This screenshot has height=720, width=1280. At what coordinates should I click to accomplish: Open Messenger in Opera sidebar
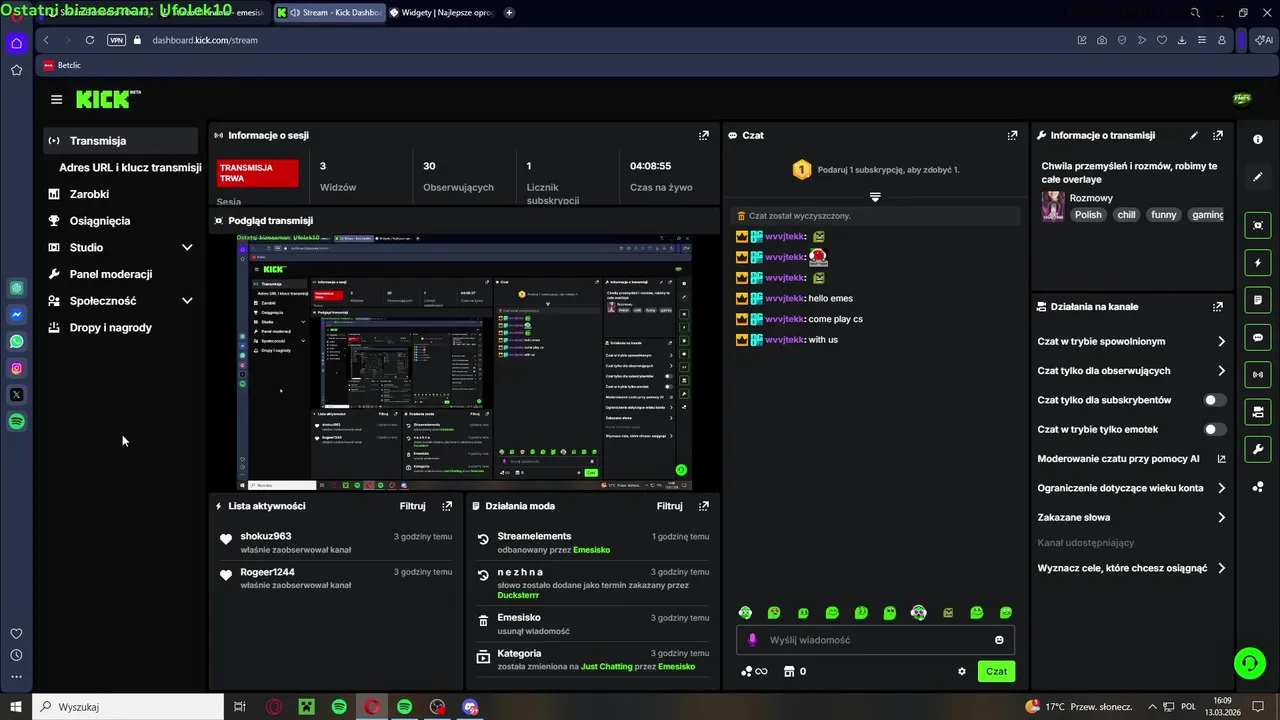point(16,315)
